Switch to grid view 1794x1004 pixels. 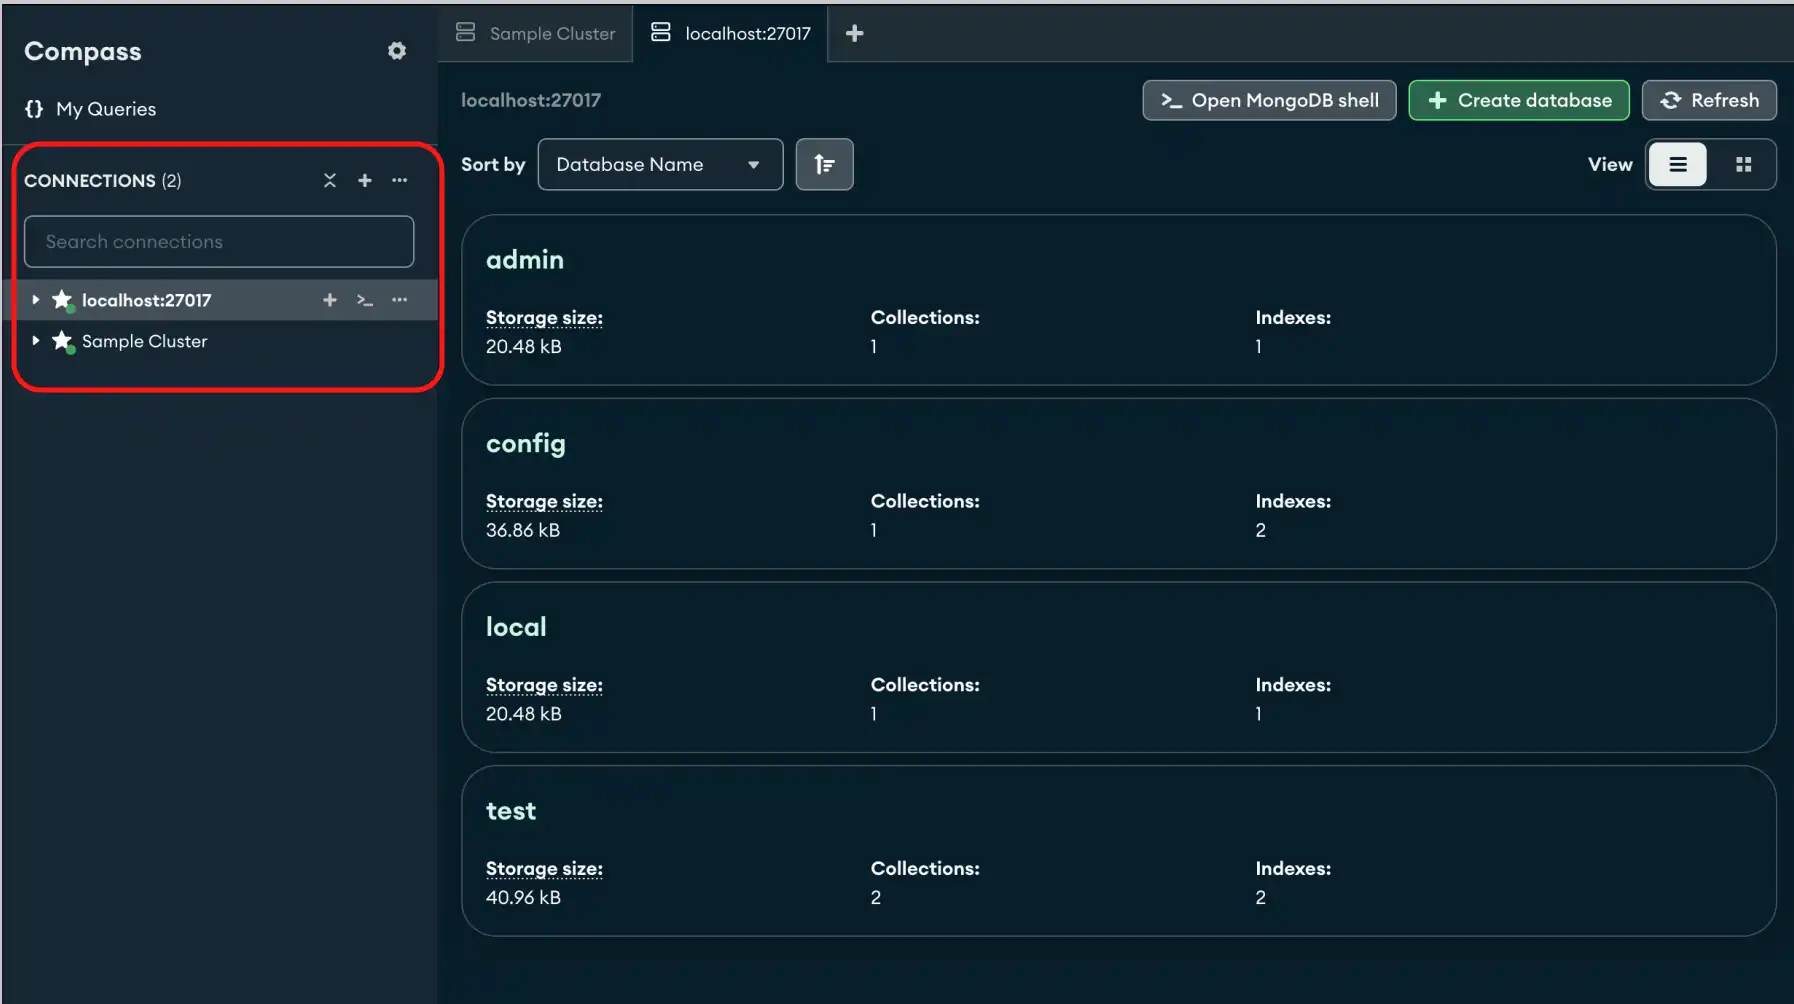(1743, 164)
